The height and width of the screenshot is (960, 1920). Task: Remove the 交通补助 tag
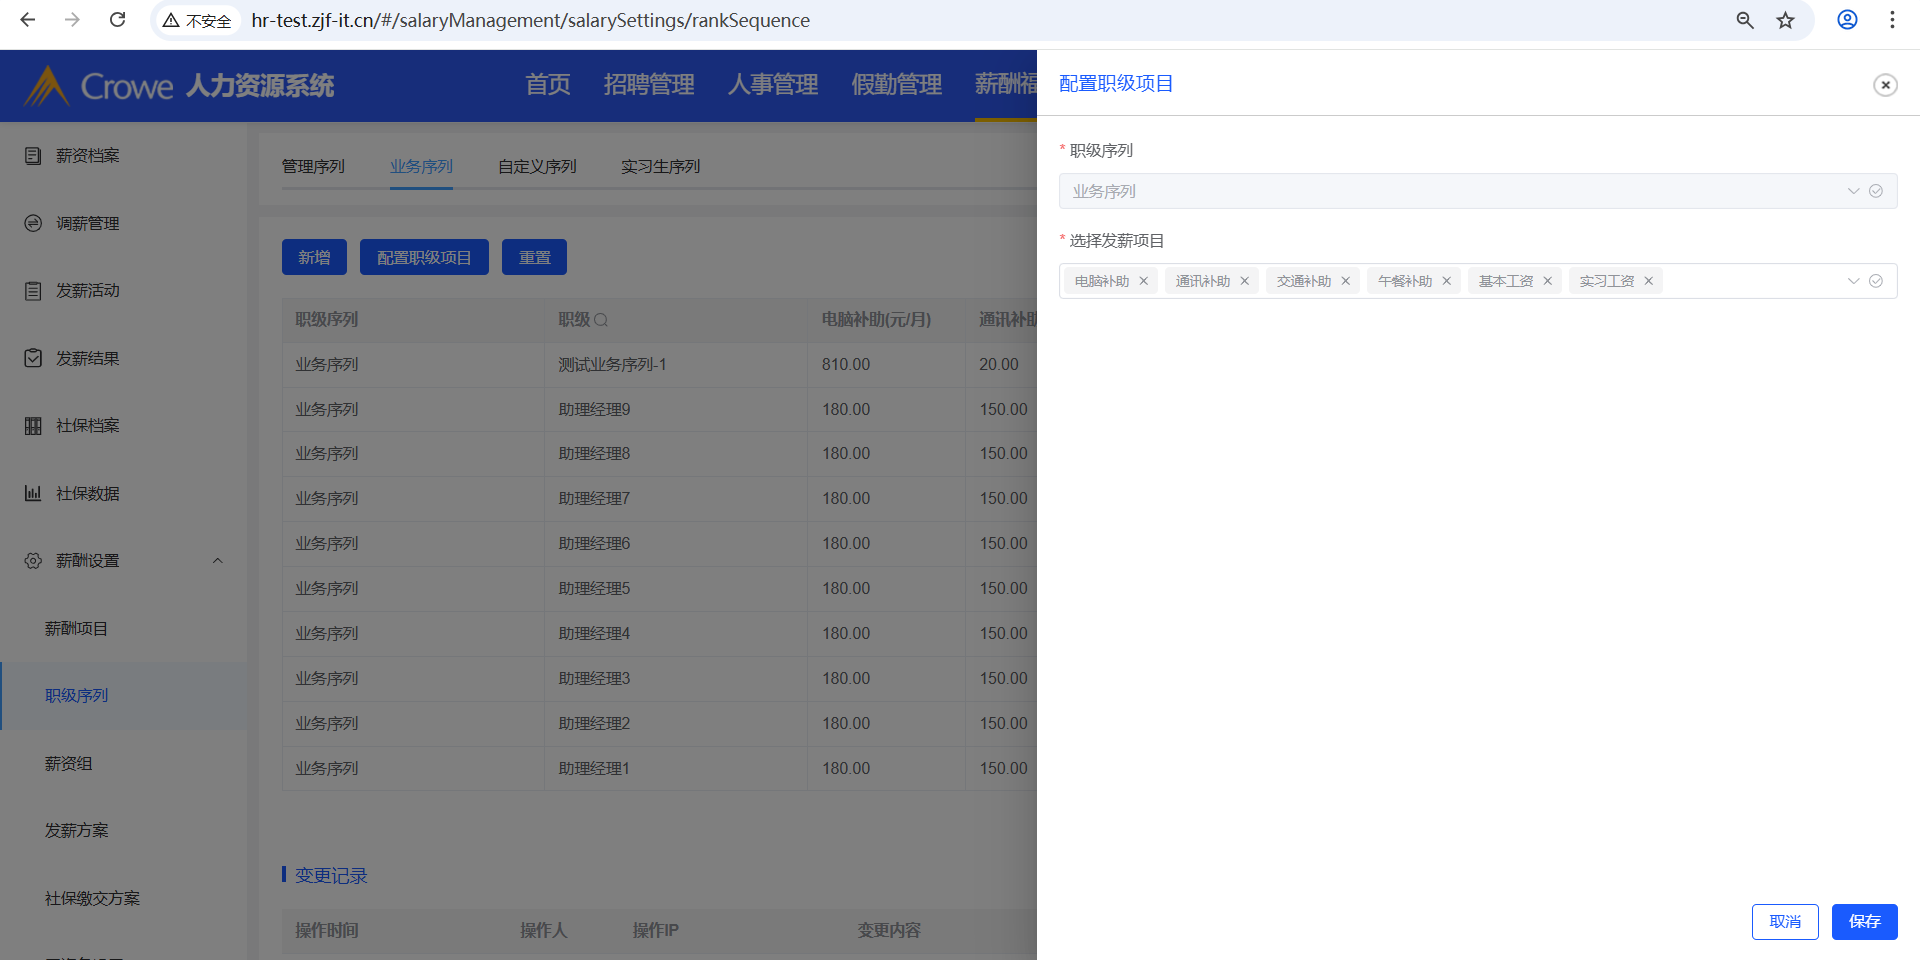1345,281
